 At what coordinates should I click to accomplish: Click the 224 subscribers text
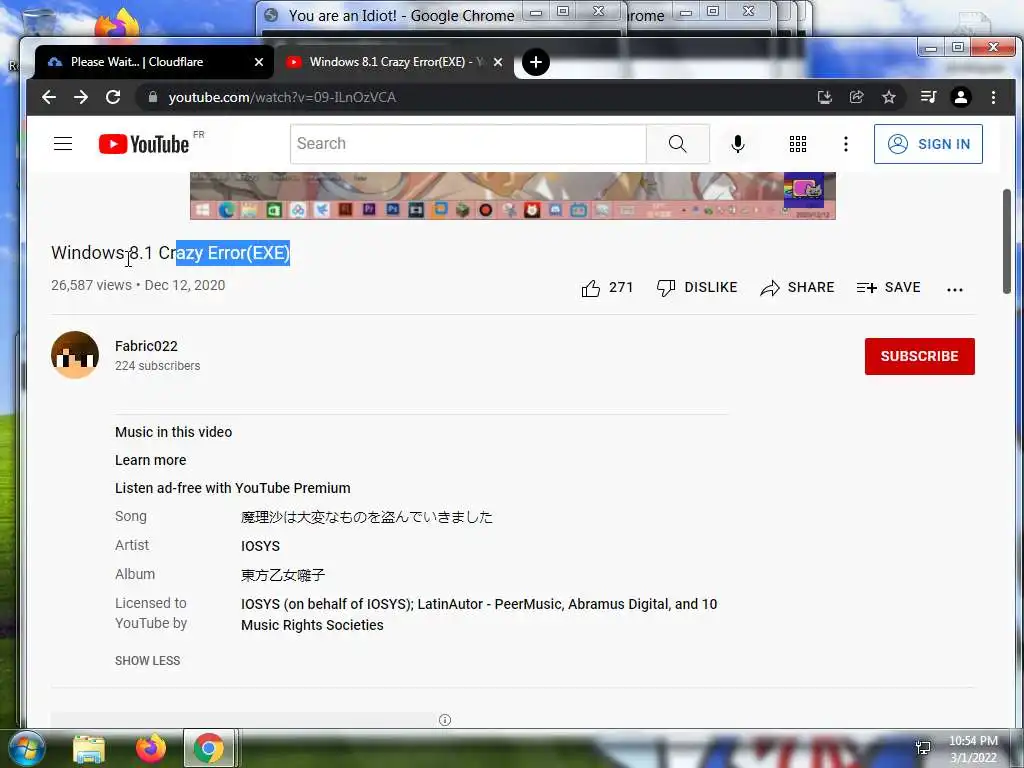coord(157,366)
